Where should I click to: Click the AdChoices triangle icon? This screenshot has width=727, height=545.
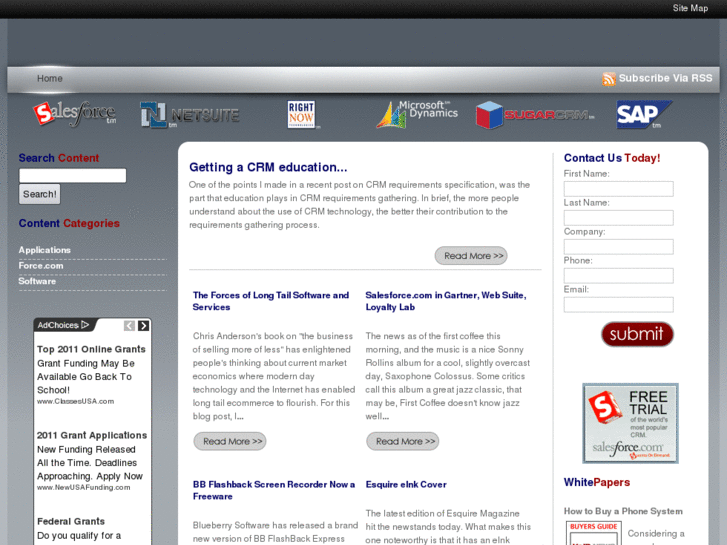coord(85,325)
